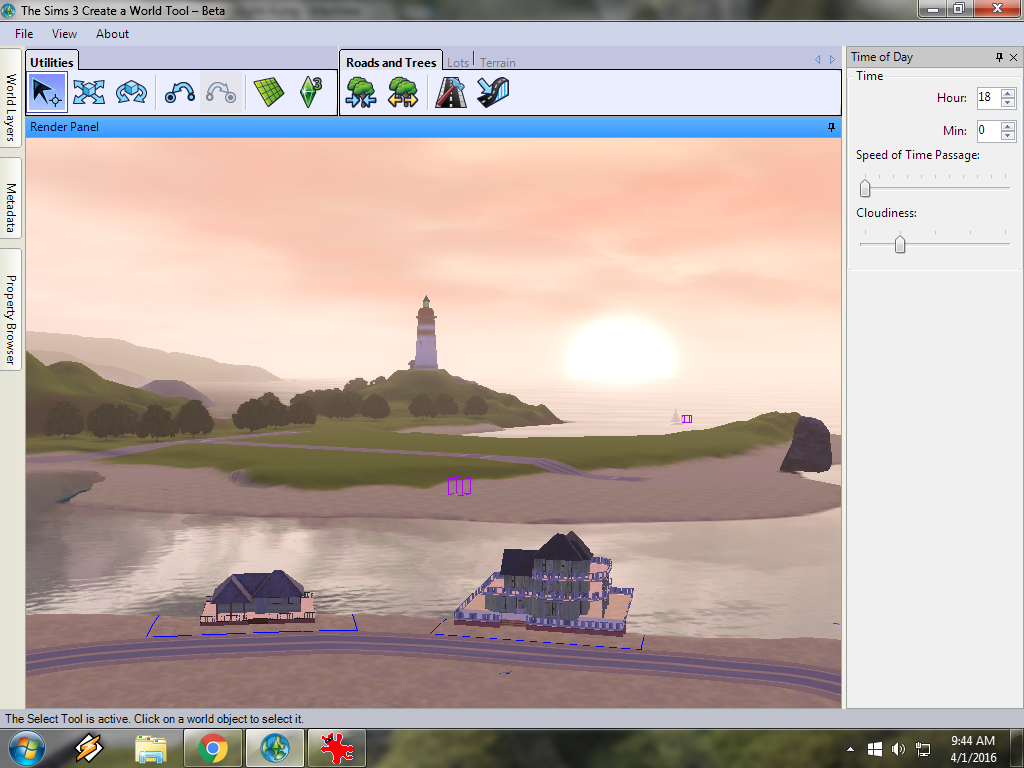Image resolution: width=1024 pixels, height=768 pixels.
Task: Click the move trees icon with yellow arrows
Action: [x=403, y=93]
